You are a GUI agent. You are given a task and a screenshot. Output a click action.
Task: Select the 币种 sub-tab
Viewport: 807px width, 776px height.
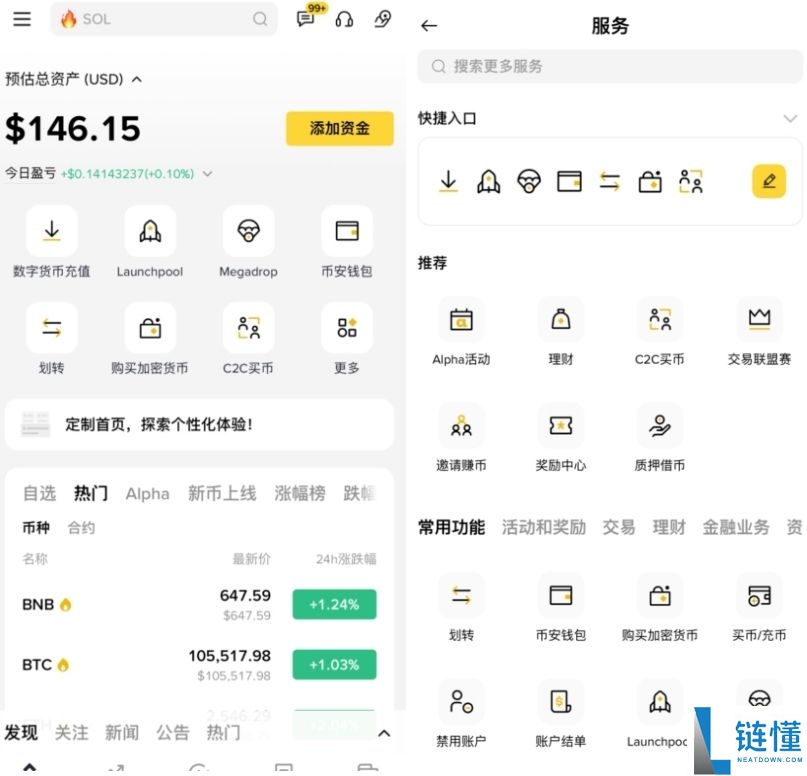[36, 527]
